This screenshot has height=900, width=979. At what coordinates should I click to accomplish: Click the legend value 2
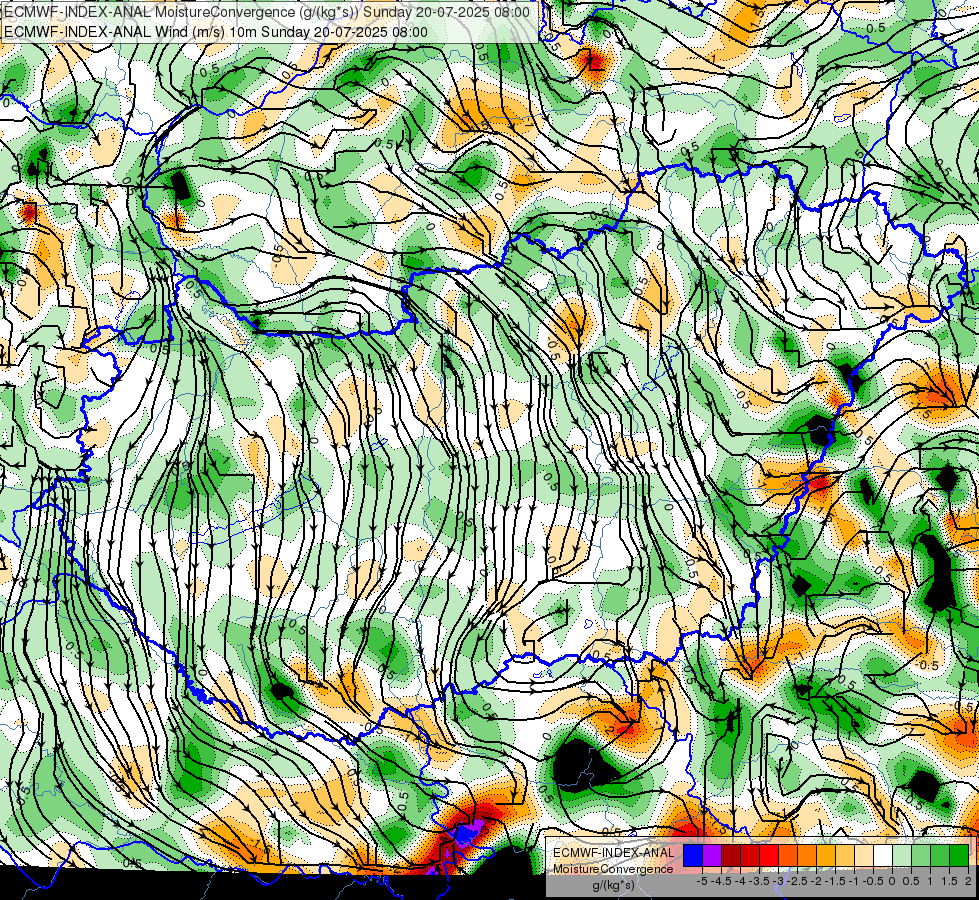click(x=968, y=881)
